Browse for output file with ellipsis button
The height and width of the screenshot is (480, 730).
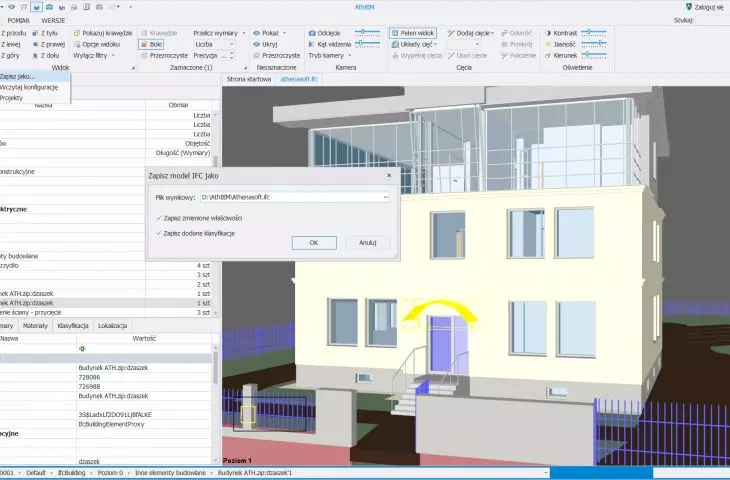[386, 197]
